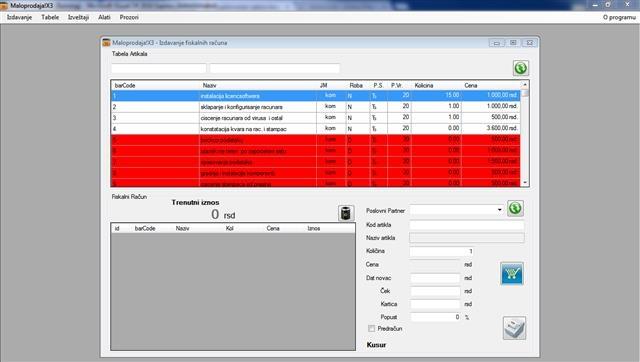Open the Poslovni Partner dropdown
640x362 pixels.
(x=500, y=210)
